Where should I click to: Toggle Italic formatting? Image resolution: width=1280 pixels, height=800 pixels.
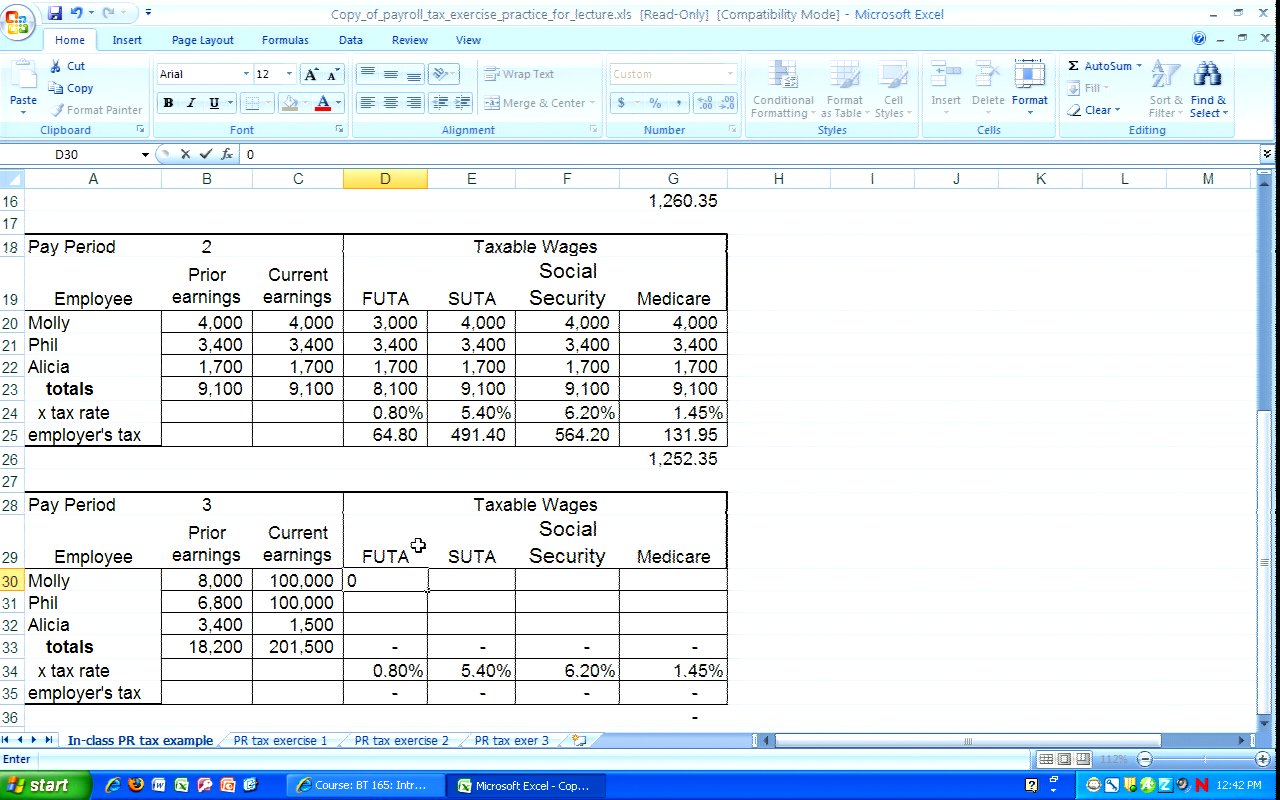(191, 103)
